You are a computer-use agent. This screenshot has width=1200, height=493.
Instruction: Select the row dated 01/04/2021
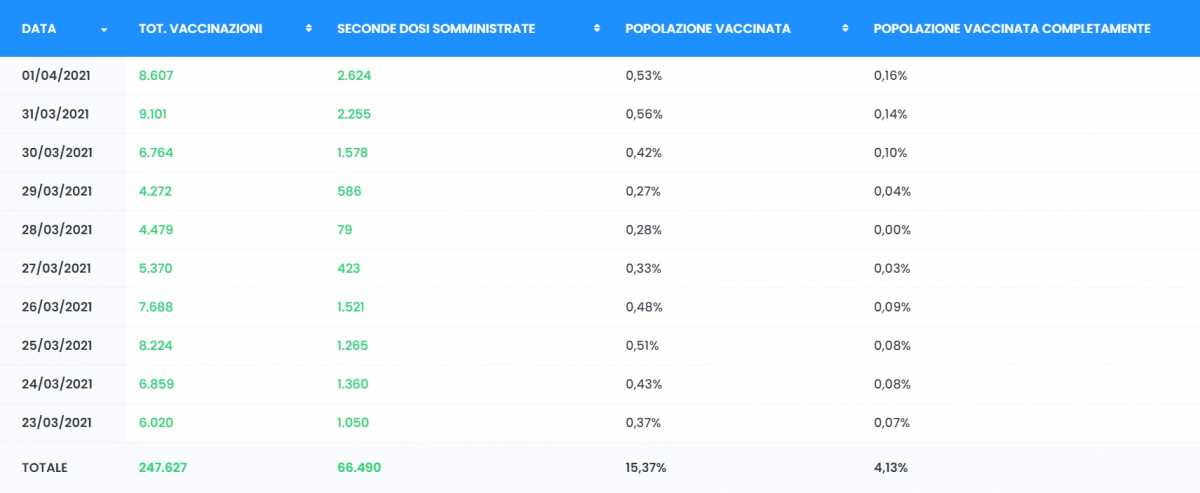pos(600,76)
